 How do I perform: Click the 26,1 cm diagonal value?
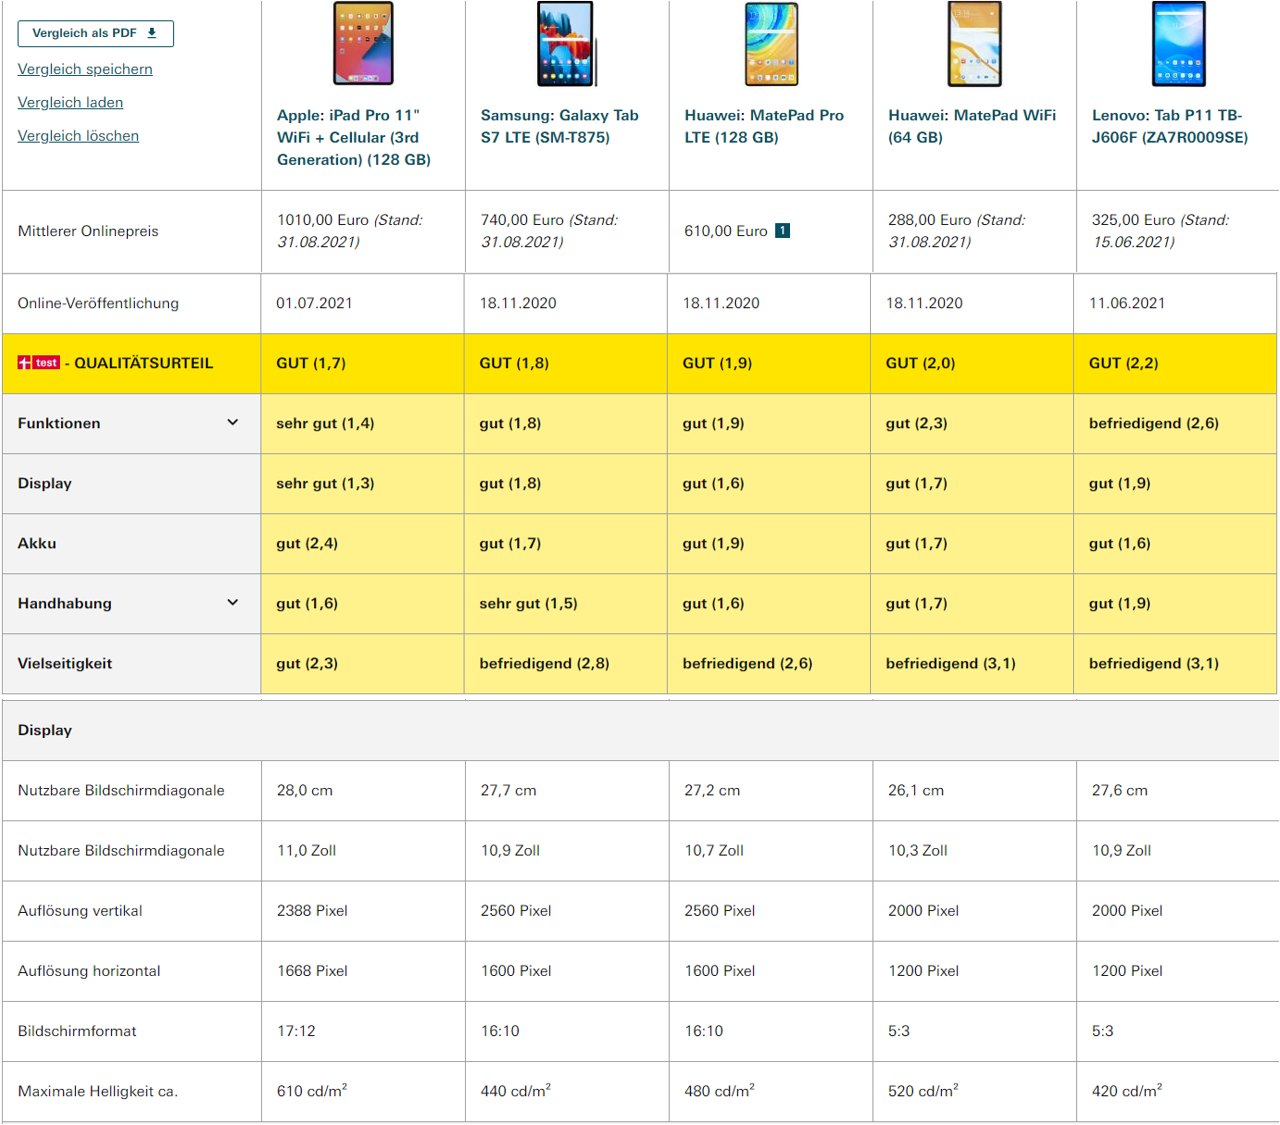pyautogui.click(x=916, y=790)
